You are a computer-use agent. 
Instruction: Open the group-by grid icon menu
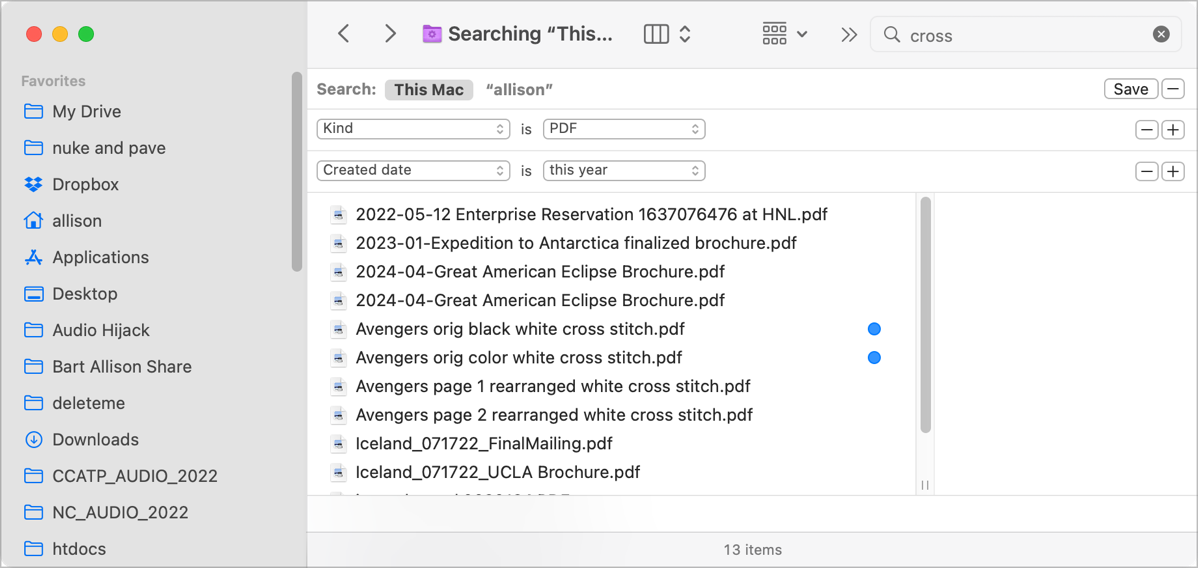(x=784, y=34)
